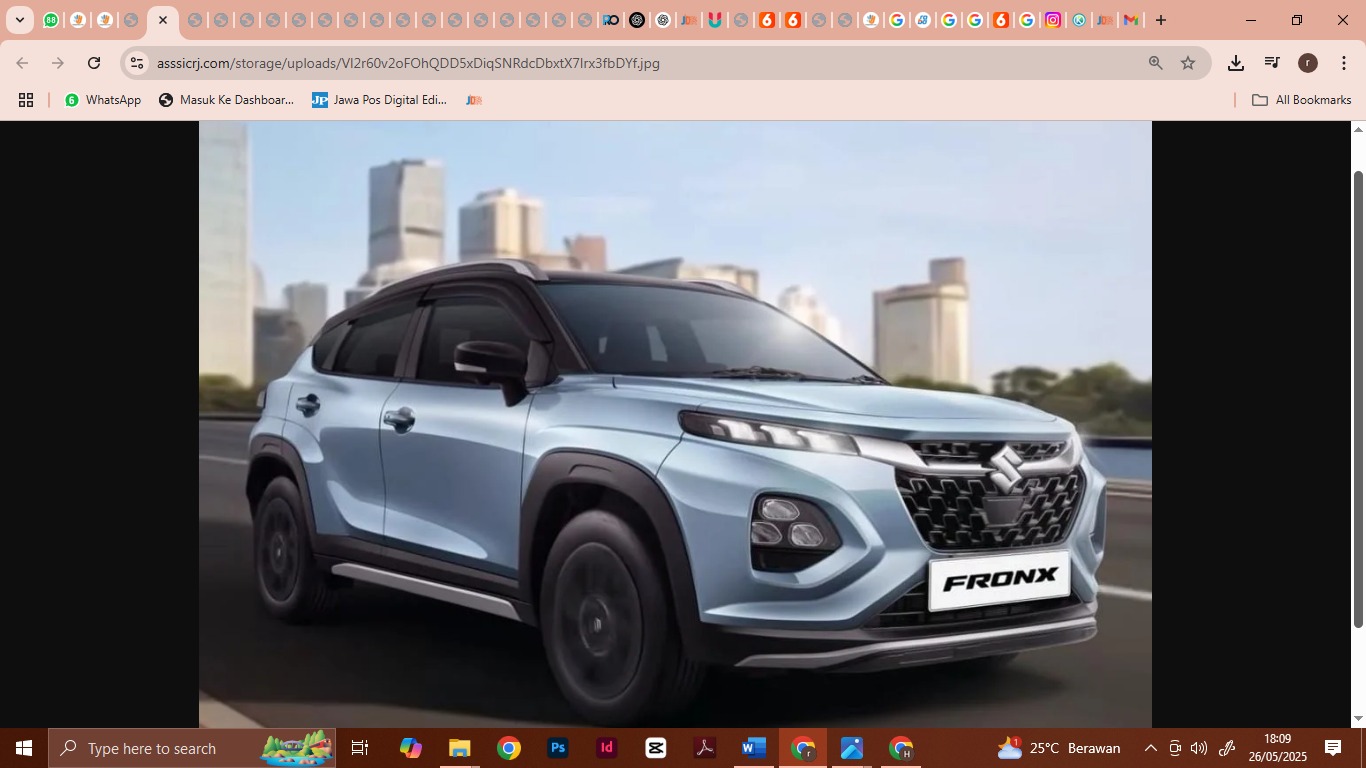
Task: Expand the tab search dropdown arrow
Action: point(19,20)
